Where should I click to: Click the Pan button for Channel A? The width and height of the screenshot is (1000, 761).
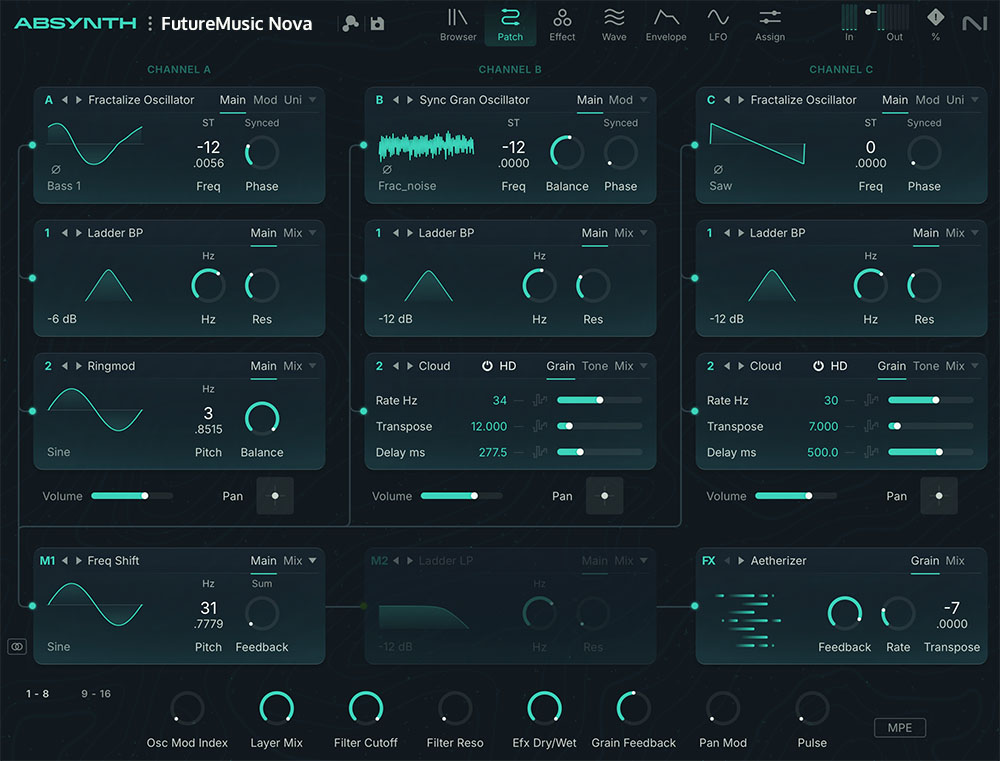[275, 496]
